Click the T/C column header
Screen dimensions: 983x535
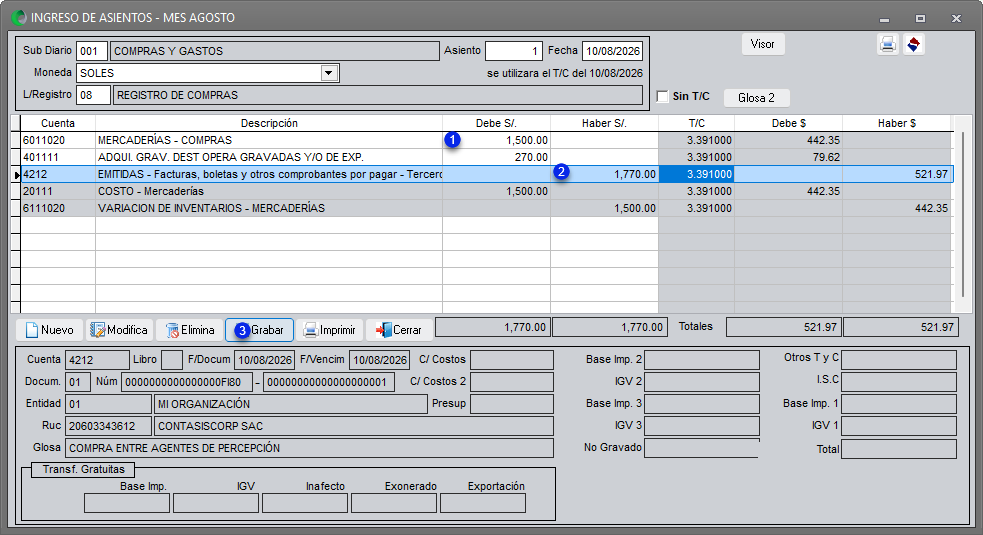pyautogui.click(x=697, y=124)
